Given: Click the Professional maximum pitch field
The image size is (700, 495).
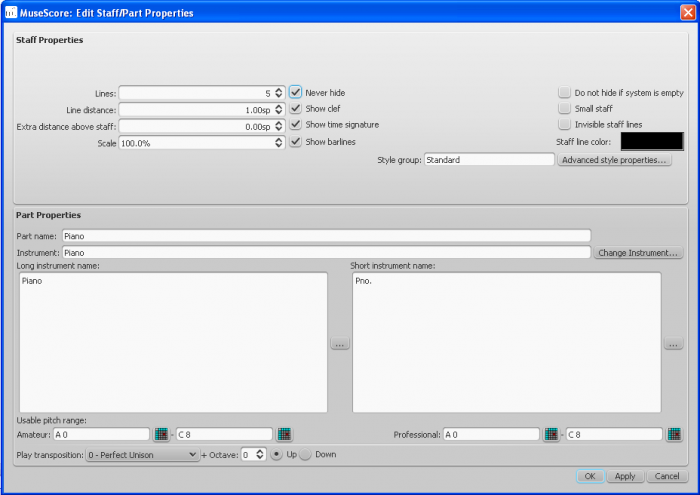Looking at the screenshot, I should pyautogui.click(x=614, y=434).
